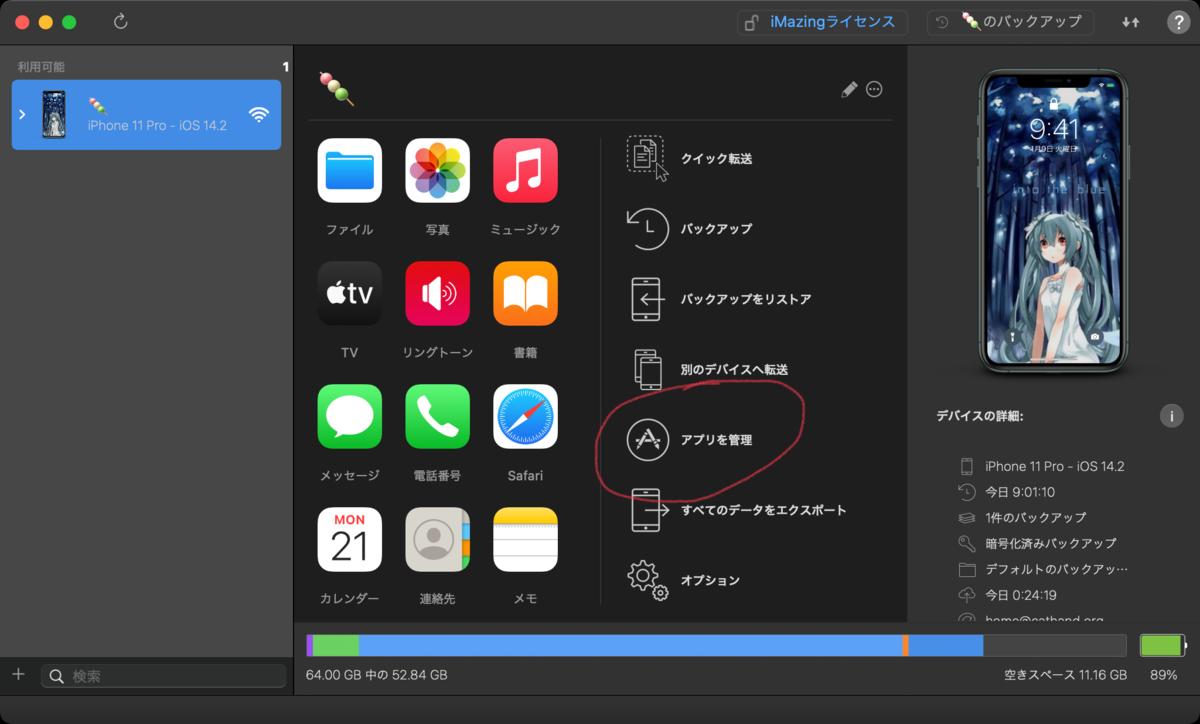Viewport: 1200px width, 724px height.
Task: Open the question mark help button
Action: click(1178, 22)
